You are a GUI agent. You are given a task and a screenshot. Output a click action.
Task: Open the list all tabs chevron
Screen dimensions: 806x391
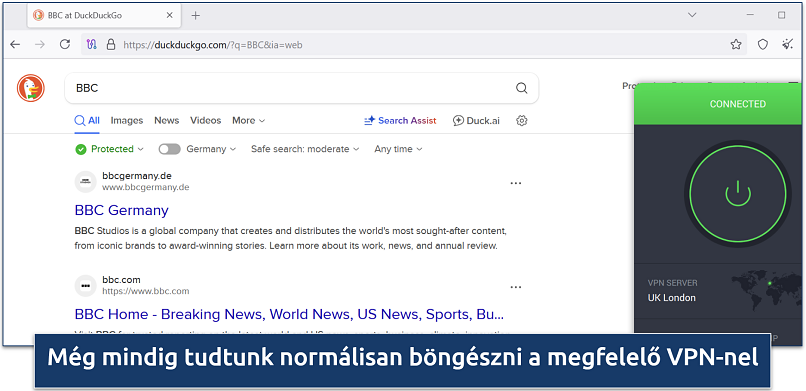pos(692,15)
